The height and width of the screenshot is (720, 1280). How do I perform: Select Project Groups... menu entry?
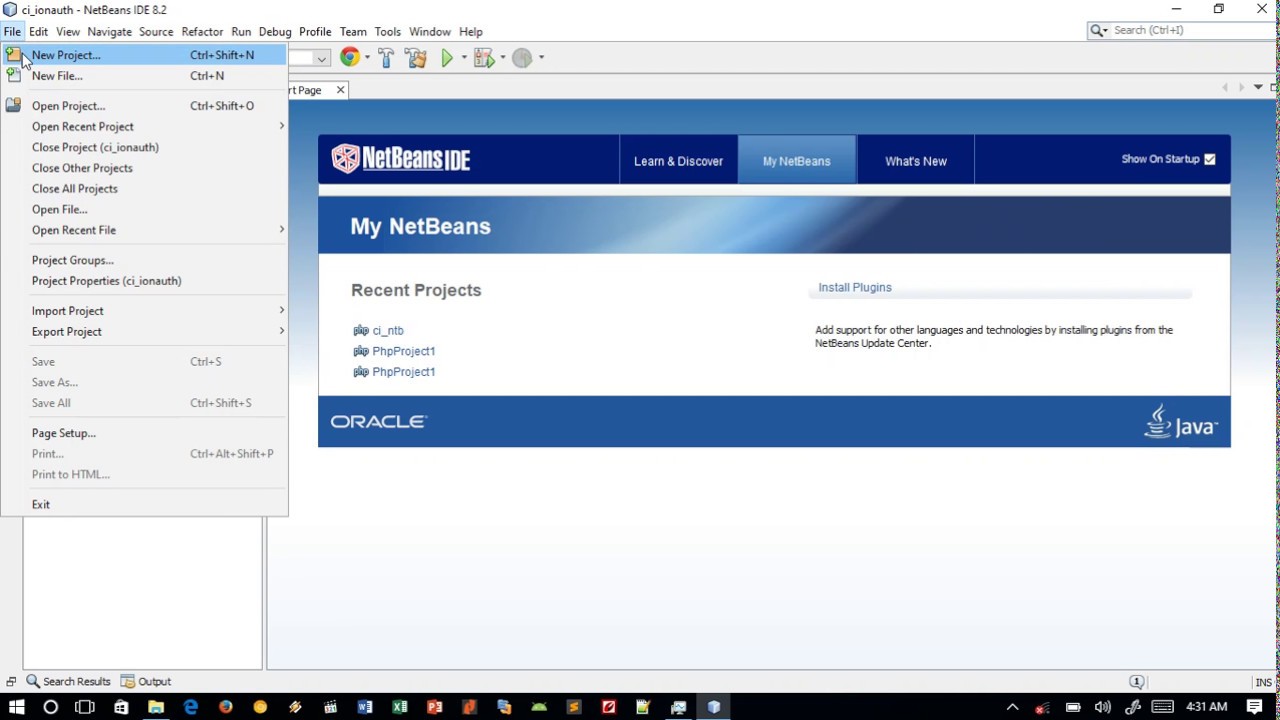144,260
